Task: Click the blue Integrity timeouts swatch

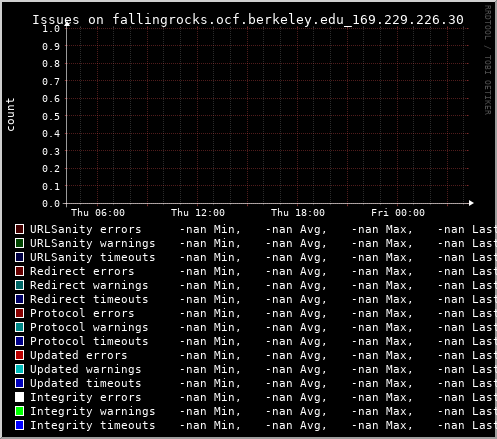Action: coord(20,425)
